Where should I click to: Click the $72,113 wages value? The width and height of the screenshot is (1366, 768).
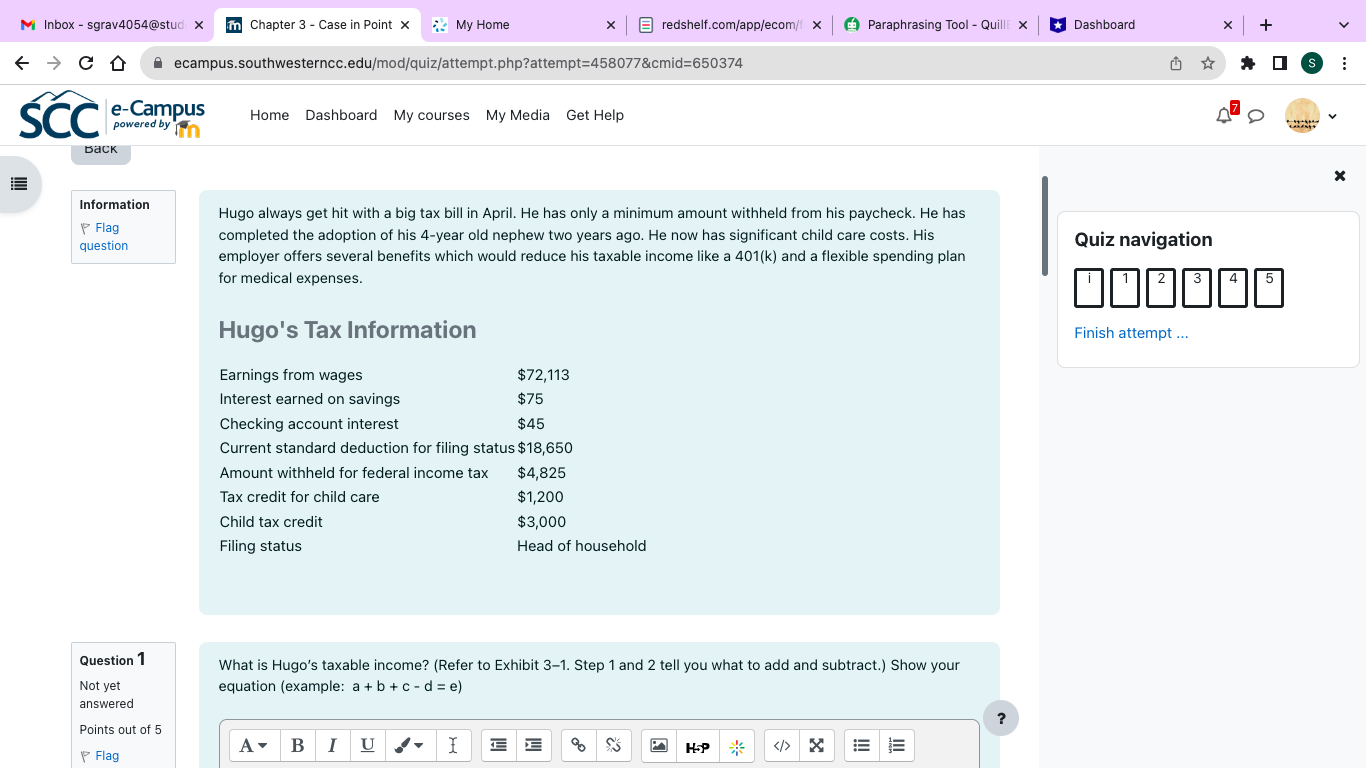point(543,375)
